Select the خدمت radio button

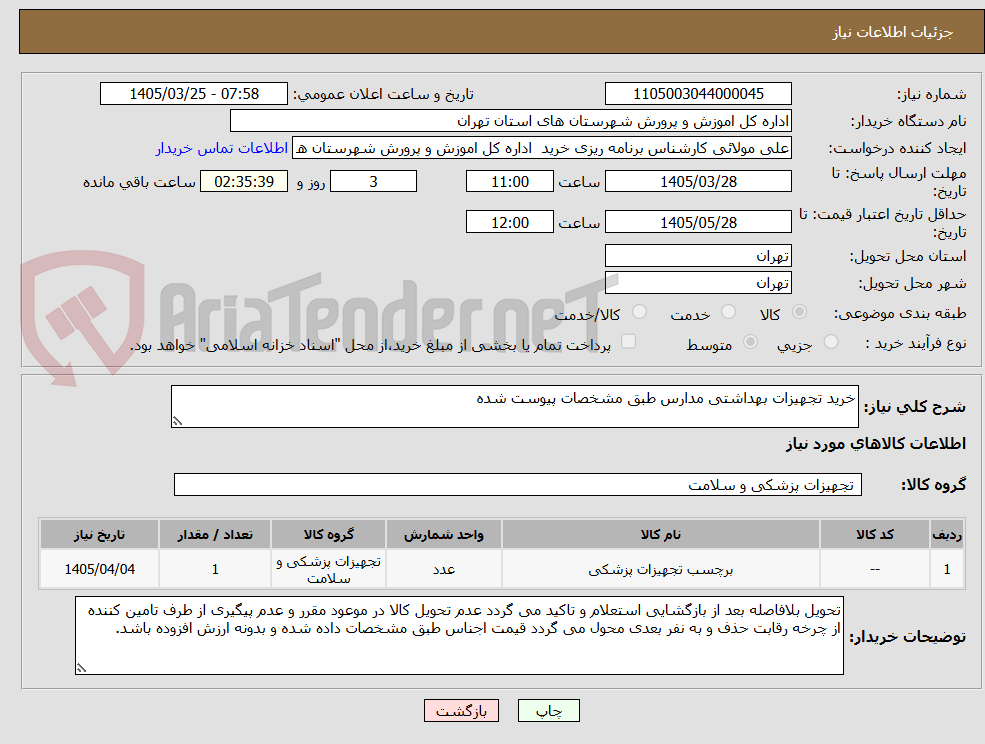click(x=728, y=312)
